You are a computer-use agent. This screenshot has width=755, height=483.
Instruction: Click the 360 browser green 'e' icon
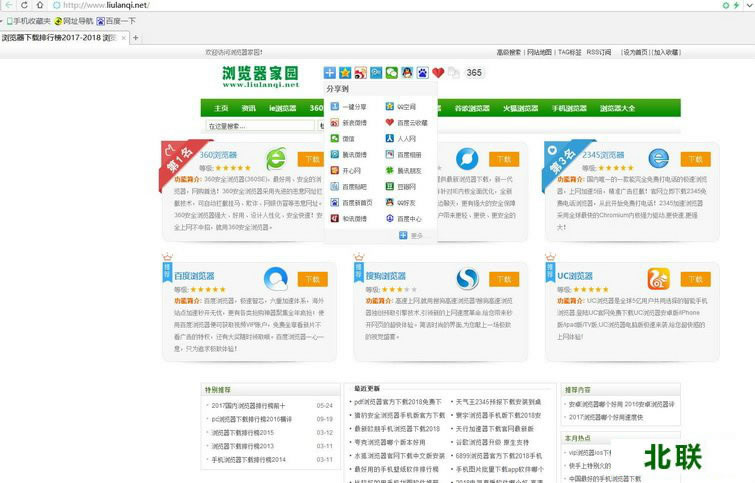pyautogui.click(x=276, y=158)
